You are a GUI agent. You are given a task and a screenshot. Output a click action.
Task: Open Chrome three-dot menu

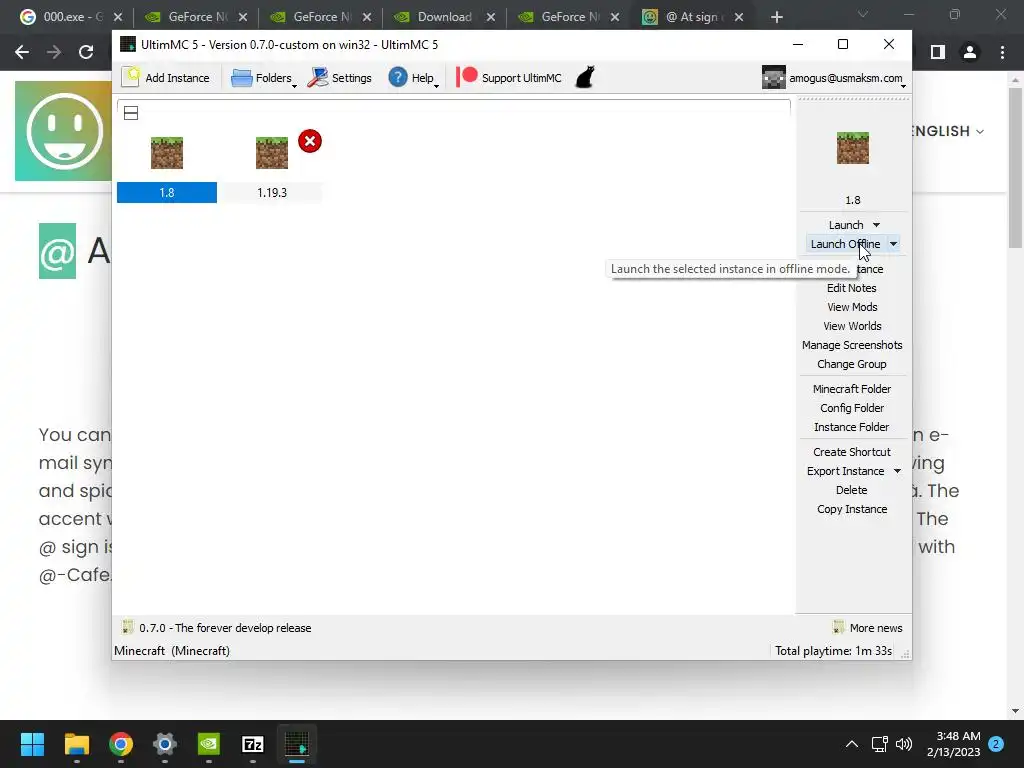[1002, 52]
